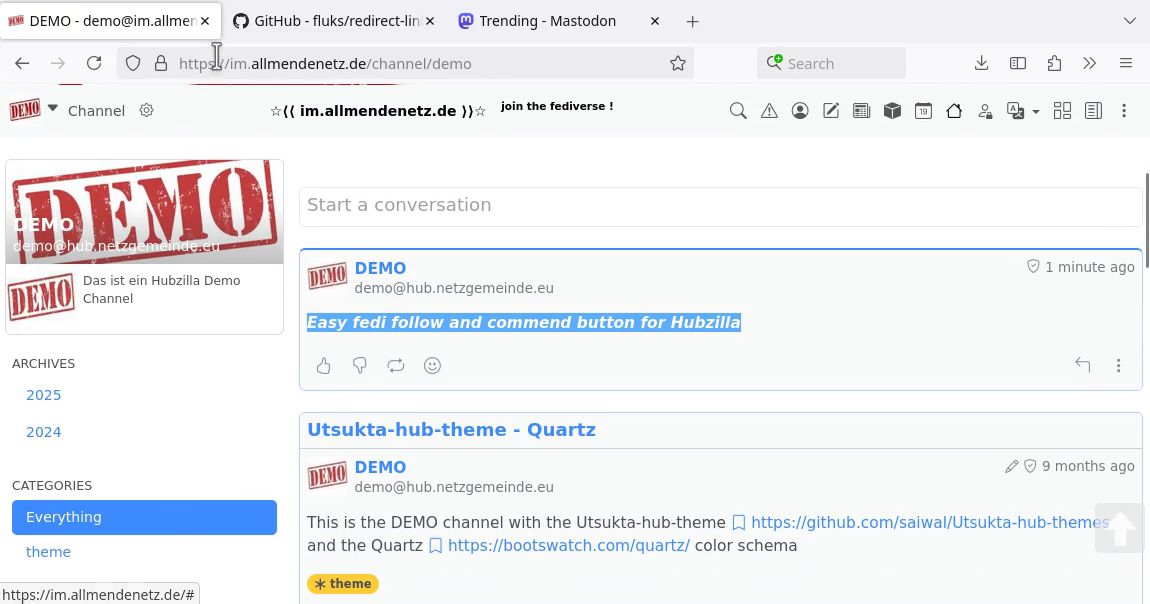Open the calendar app icon in the navbar
Screen dimensions: 1150x604
(x=923, y=111)
